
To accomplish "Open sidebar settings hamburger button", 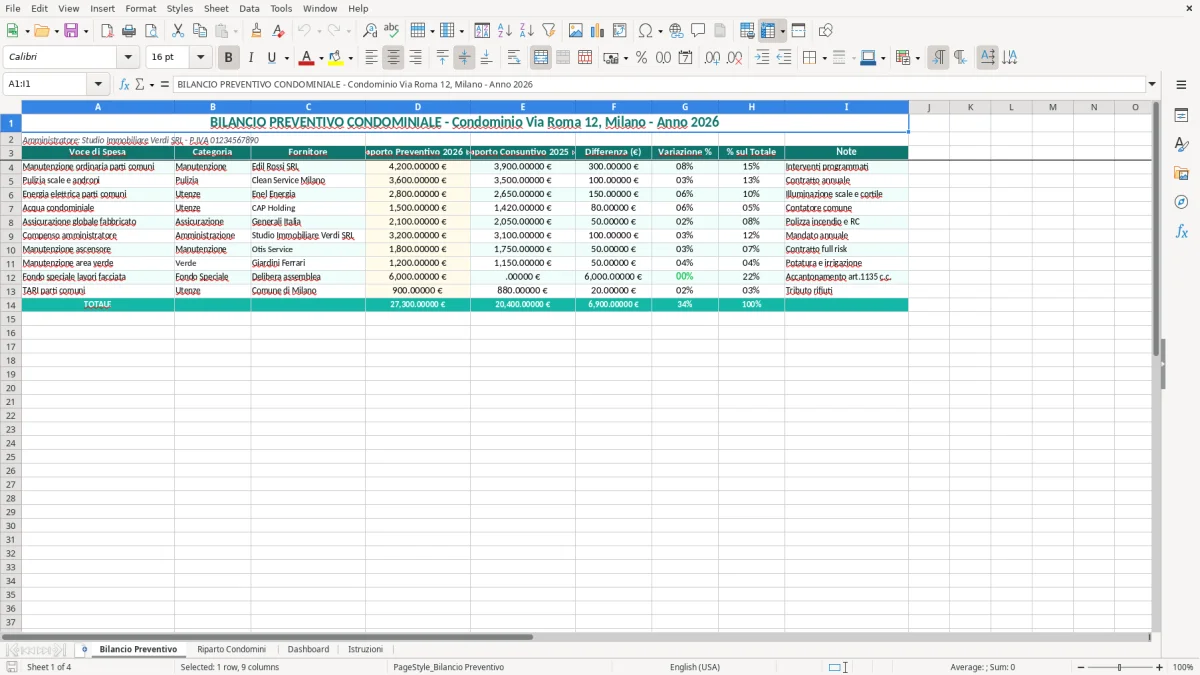I will click(x=1181, y=85).
